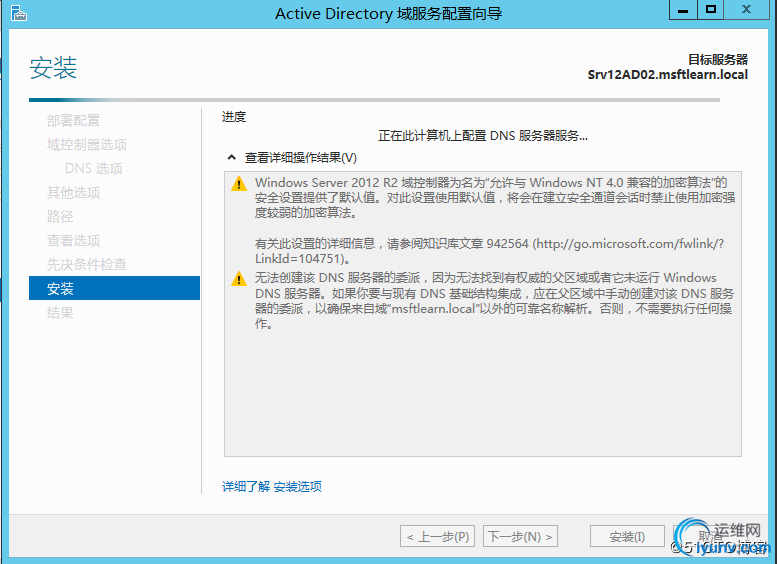Click warning icon beside DNS 委派 message
Screen dimensions: 777x564
[x=239, y=279]
